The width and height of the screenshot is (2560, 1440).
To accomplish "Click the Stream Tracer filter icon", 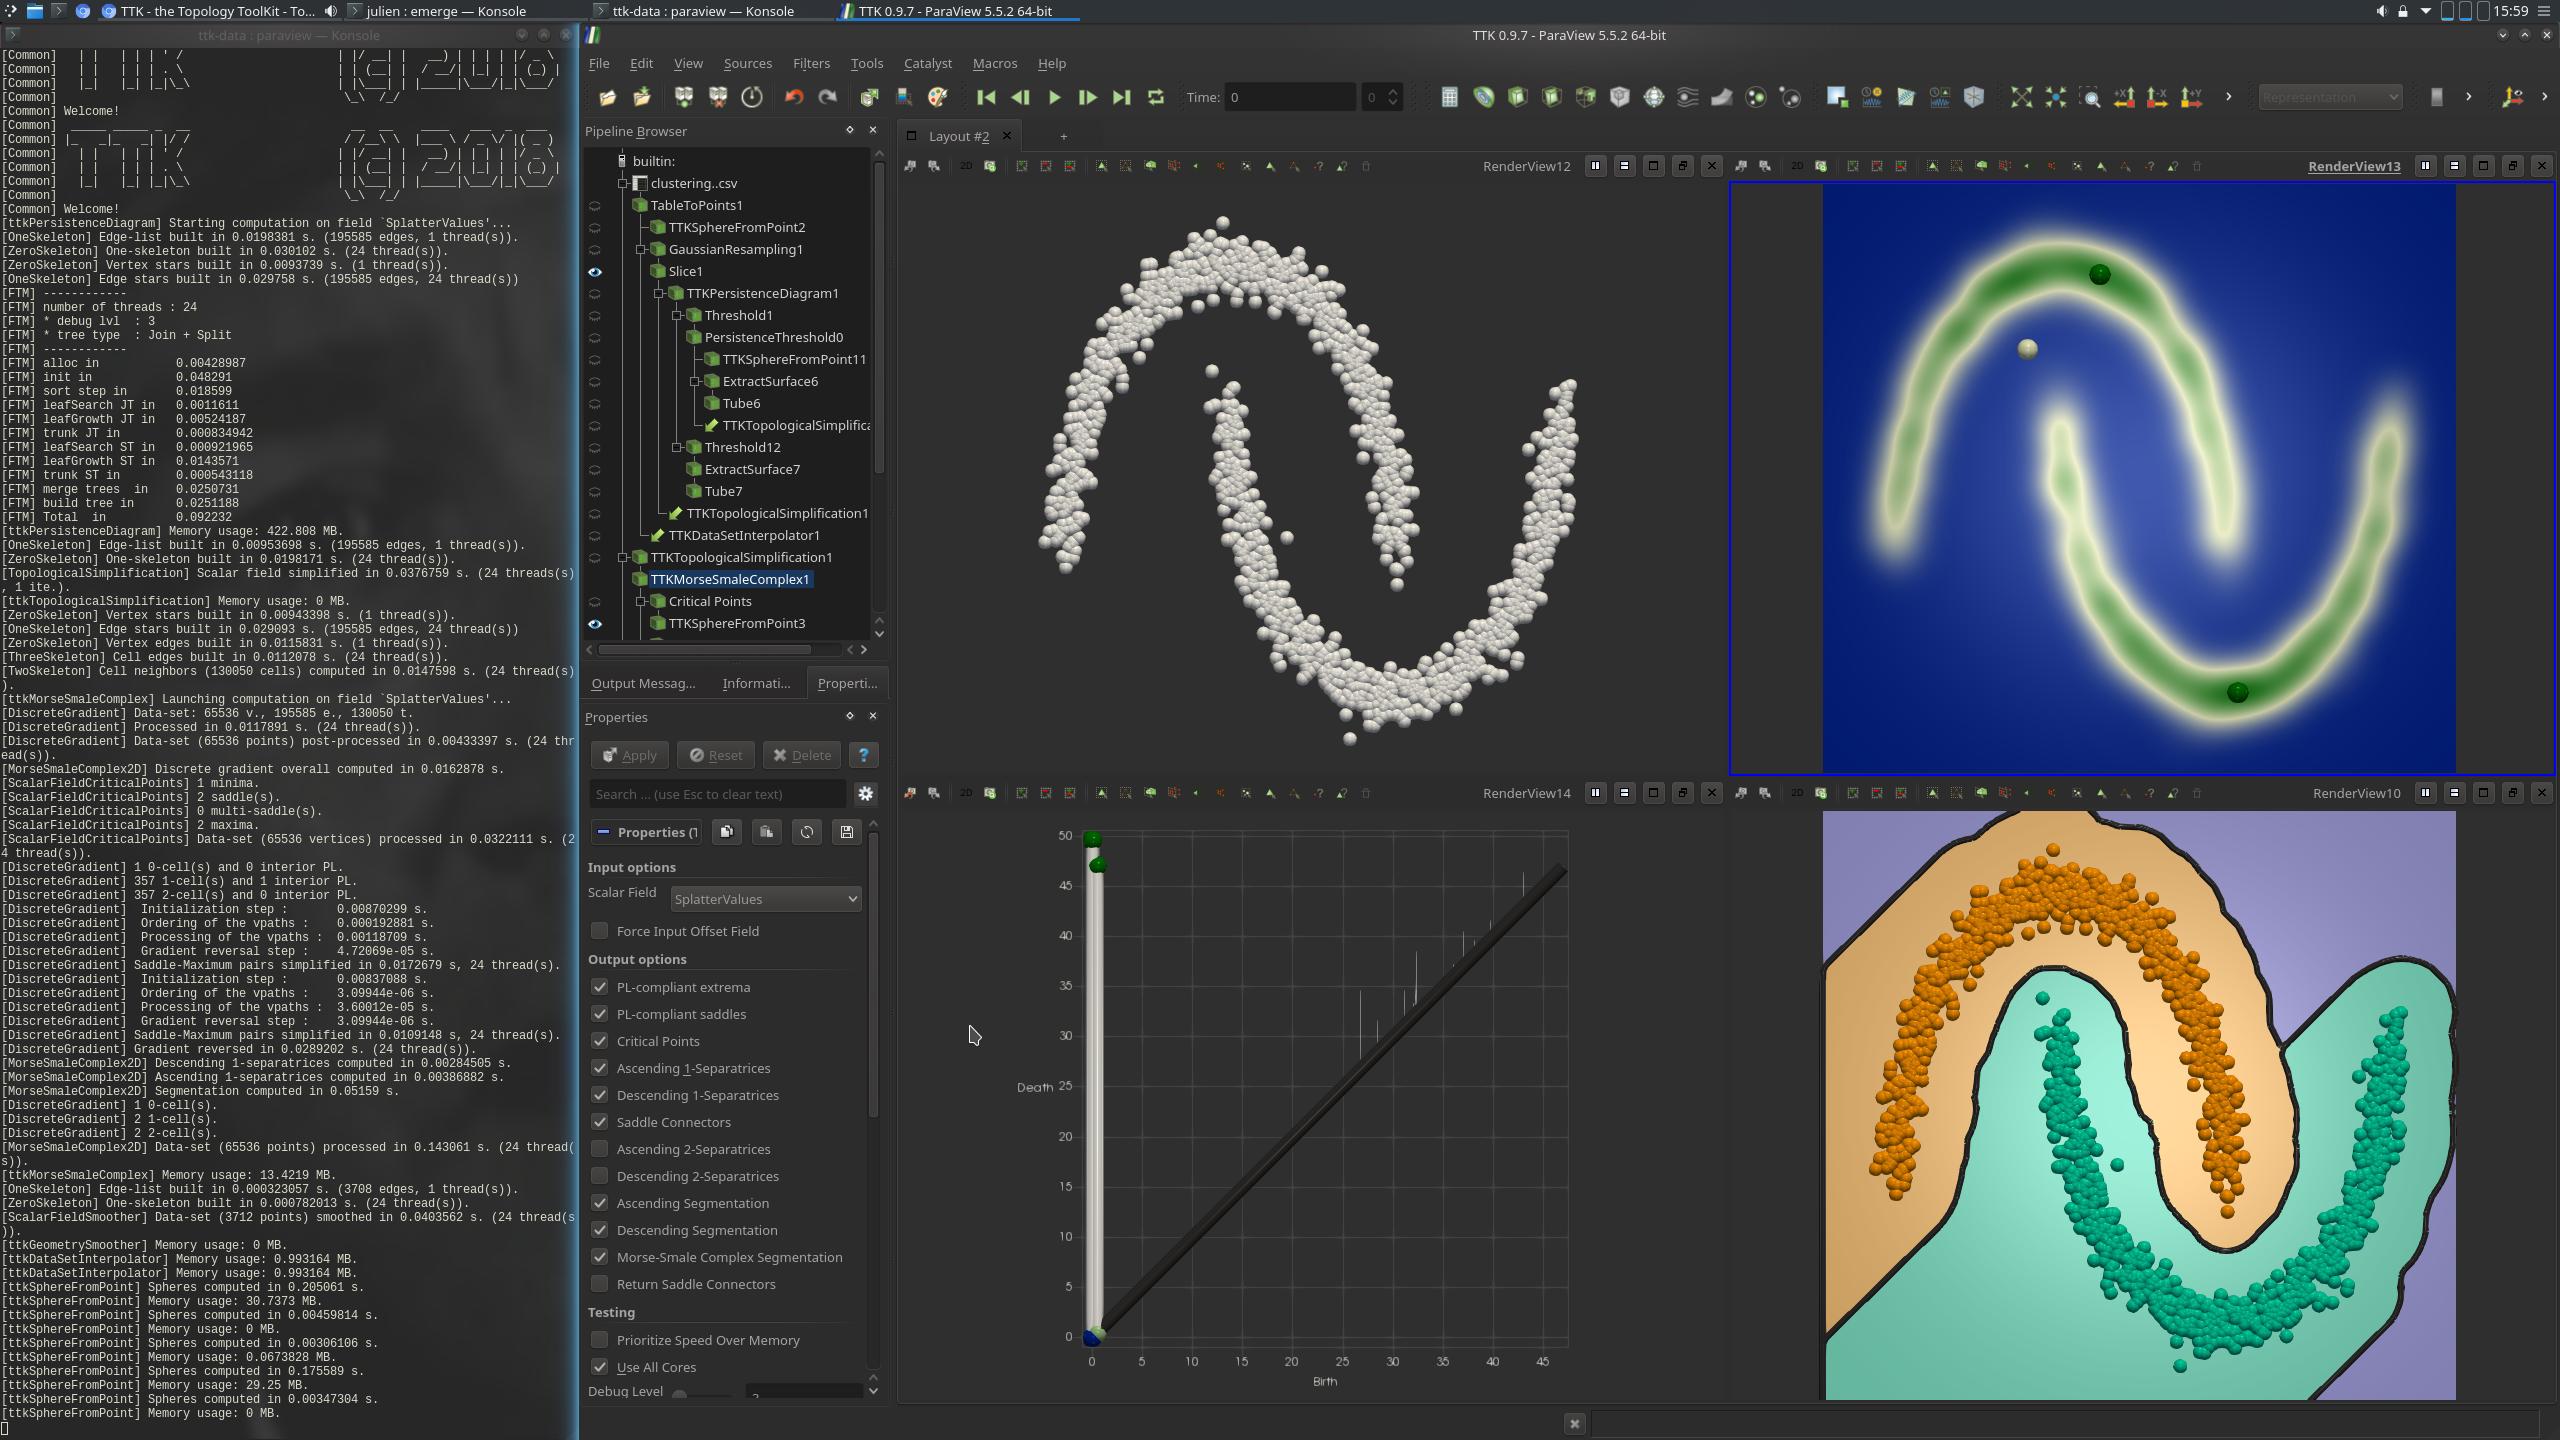I will tap(1687, 97).
